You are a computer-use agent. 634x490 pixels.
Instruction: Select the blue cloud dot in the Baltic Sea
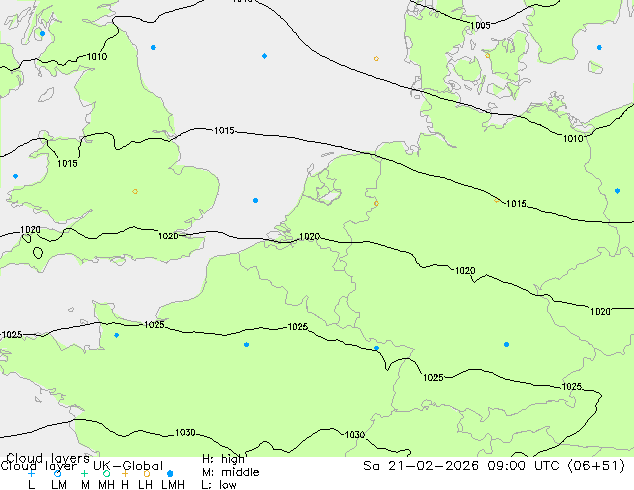point(599,48)
